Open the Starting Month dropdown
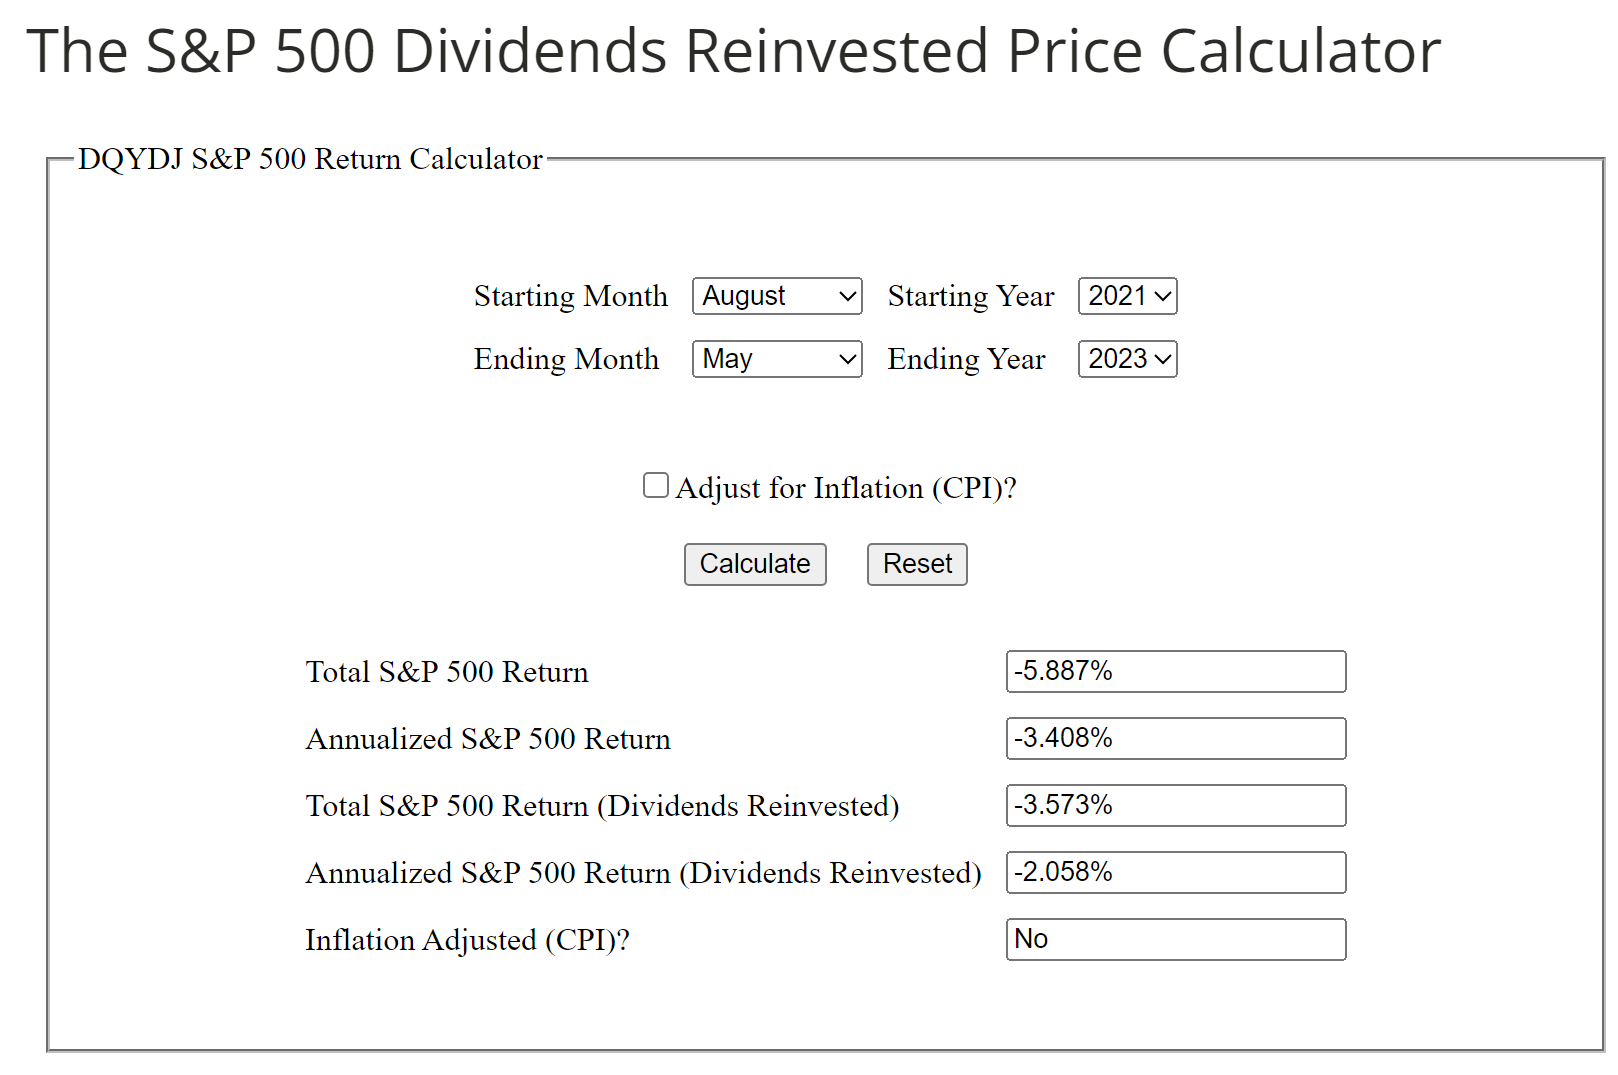Image resolution: width=1618 pixels, height=1075 pixels. [x=776, y=296]
